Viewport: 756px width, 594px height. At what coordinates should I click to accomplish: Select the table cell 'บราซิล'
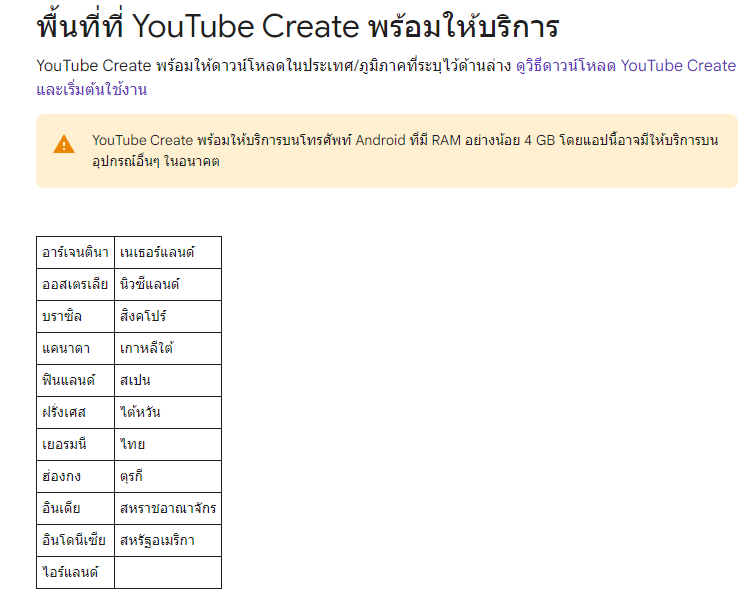tap(75, 316)
